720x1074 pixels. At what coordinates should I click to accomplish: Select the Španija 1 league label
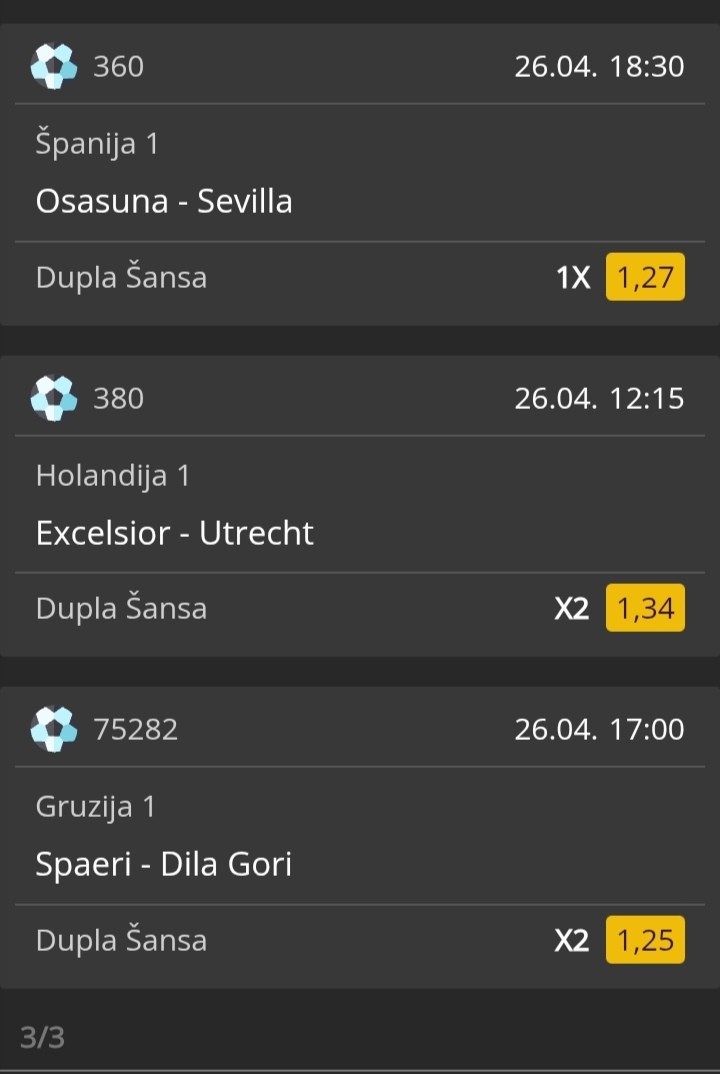[x=97, y=144]
